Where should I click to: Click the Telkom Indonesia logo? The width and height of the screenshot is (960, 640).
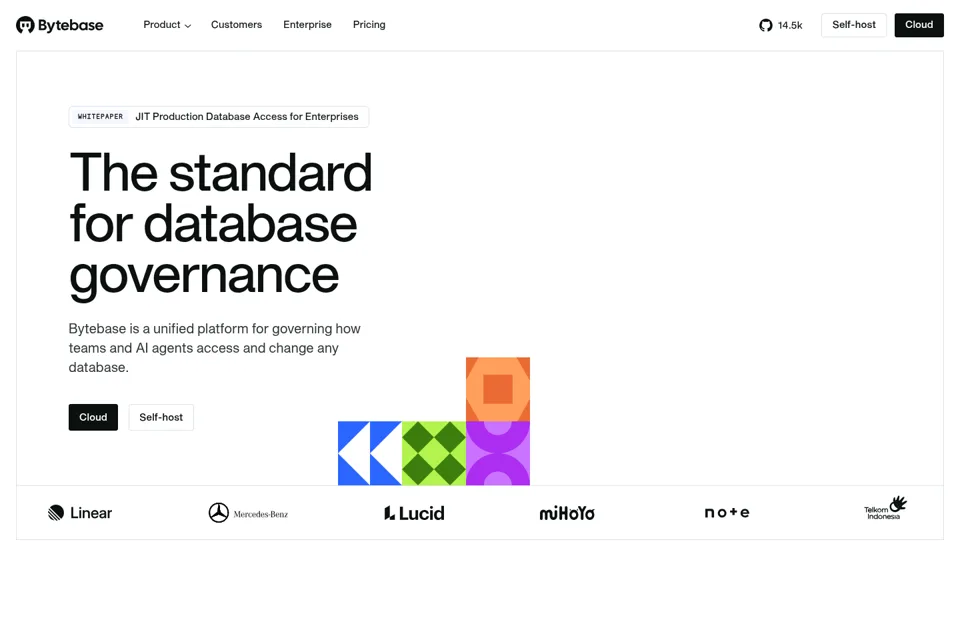(885, 508)
